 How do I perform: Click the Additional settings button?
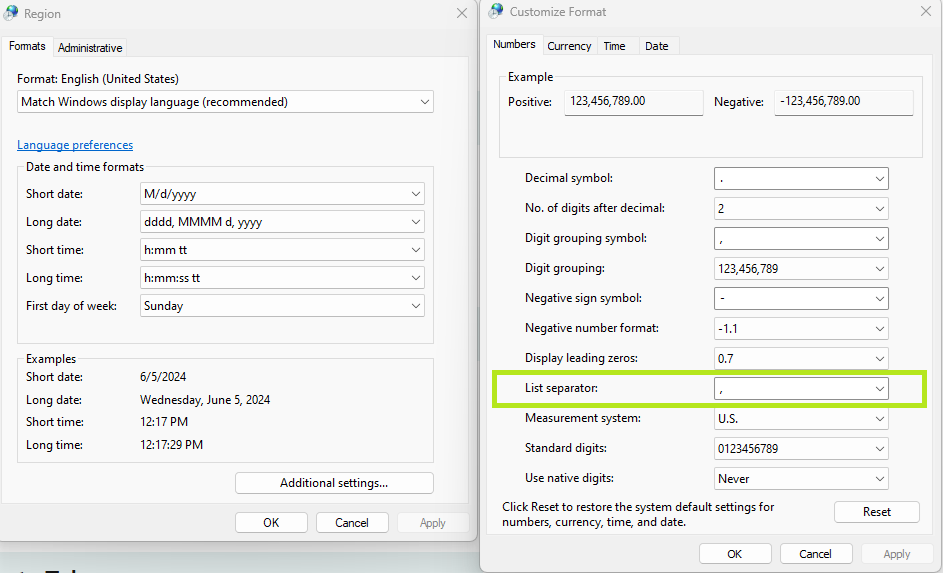pyautogui.click(x=334, y=483)
